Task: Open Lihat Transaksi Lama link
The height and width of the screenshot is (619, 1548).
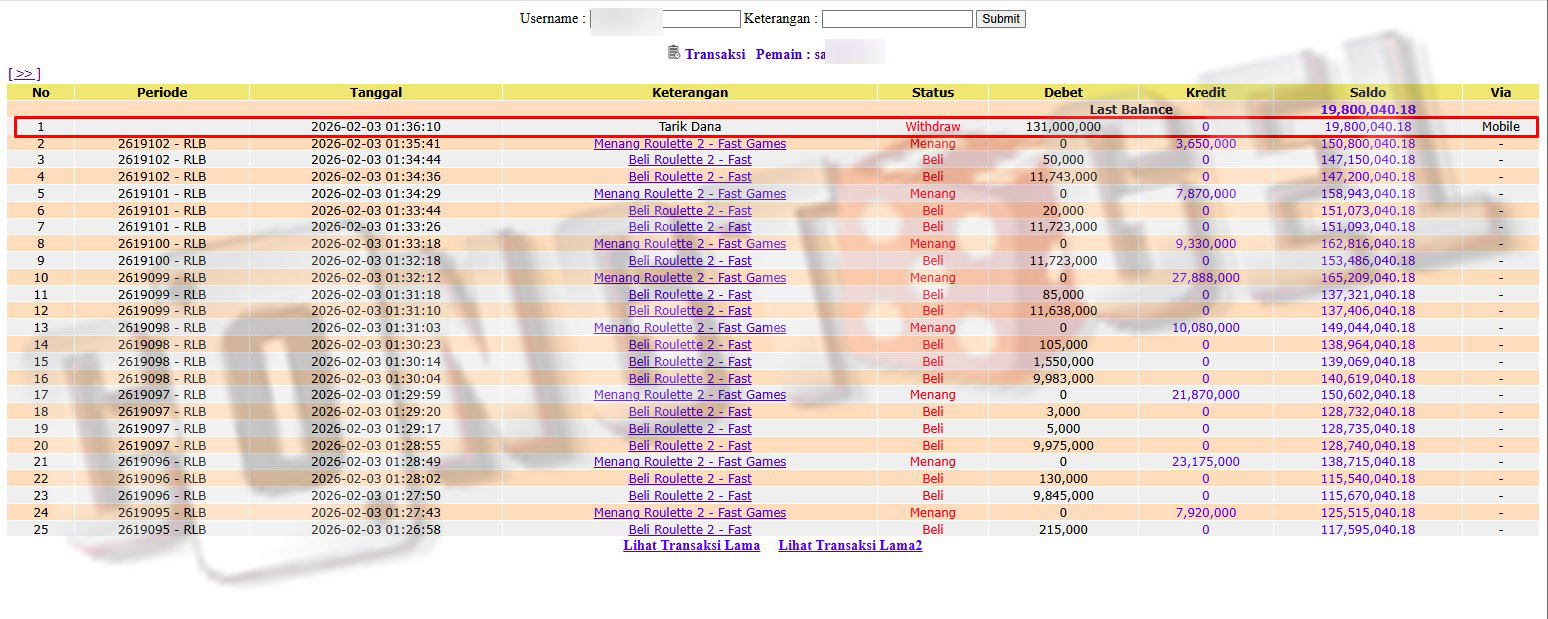Action: tap(691, 546)
